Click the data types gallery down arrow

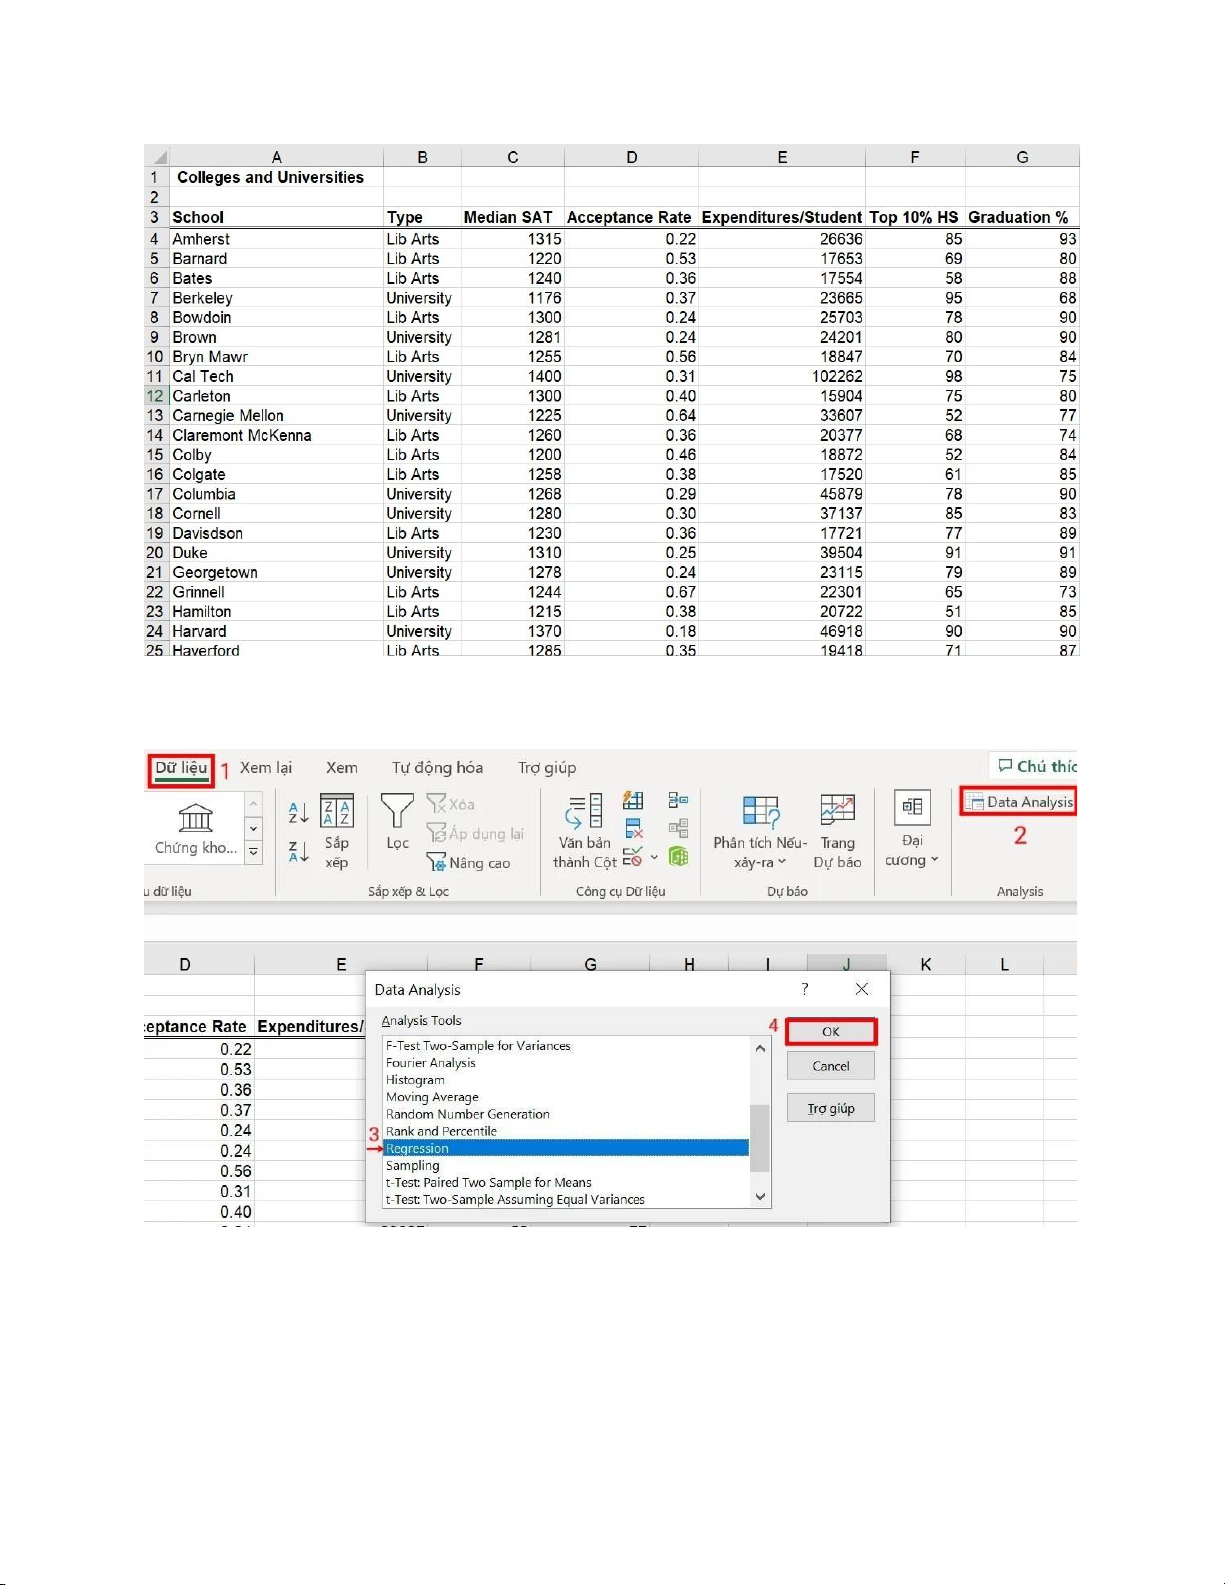[254, 828]
